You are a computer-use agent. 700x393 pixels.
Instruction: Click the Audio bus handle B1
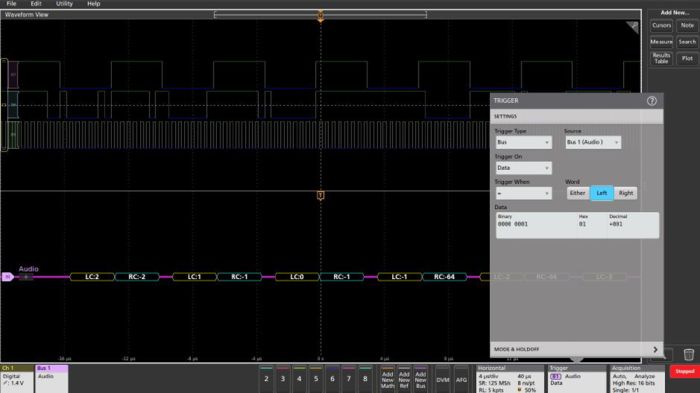(8, 277)
